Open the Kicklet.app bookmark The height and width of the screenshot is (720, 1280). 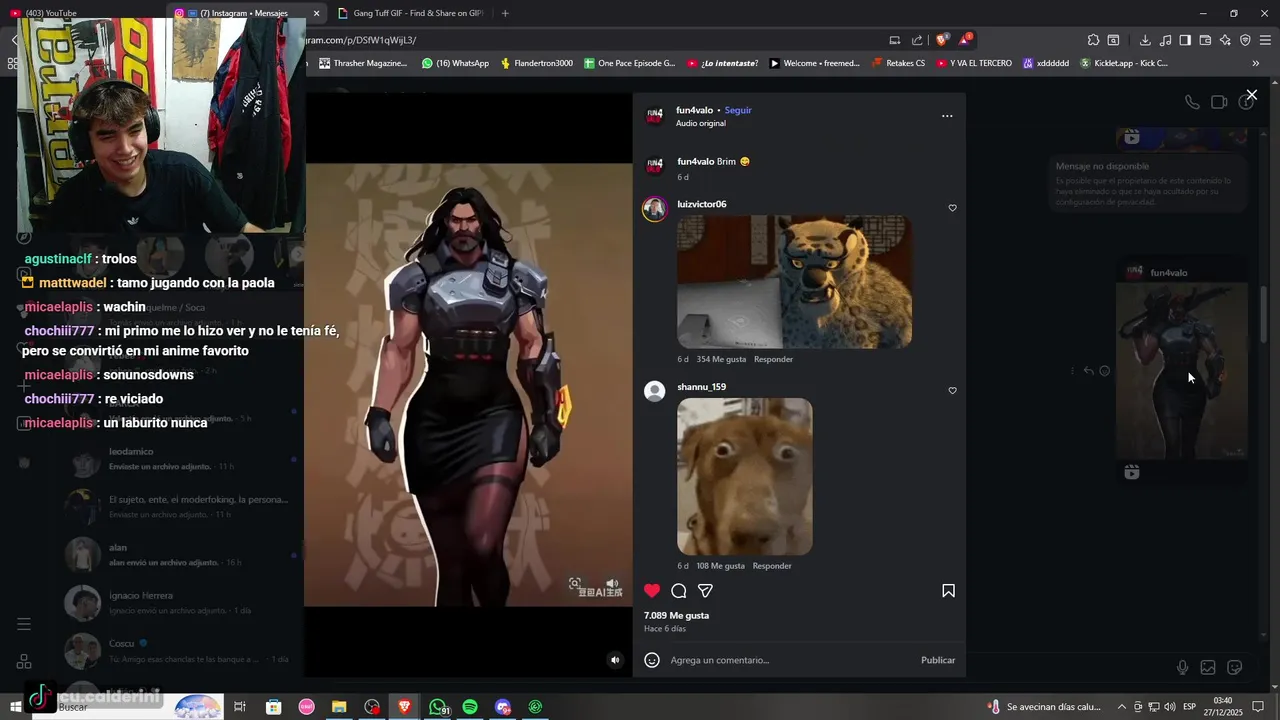[1123, 63]
